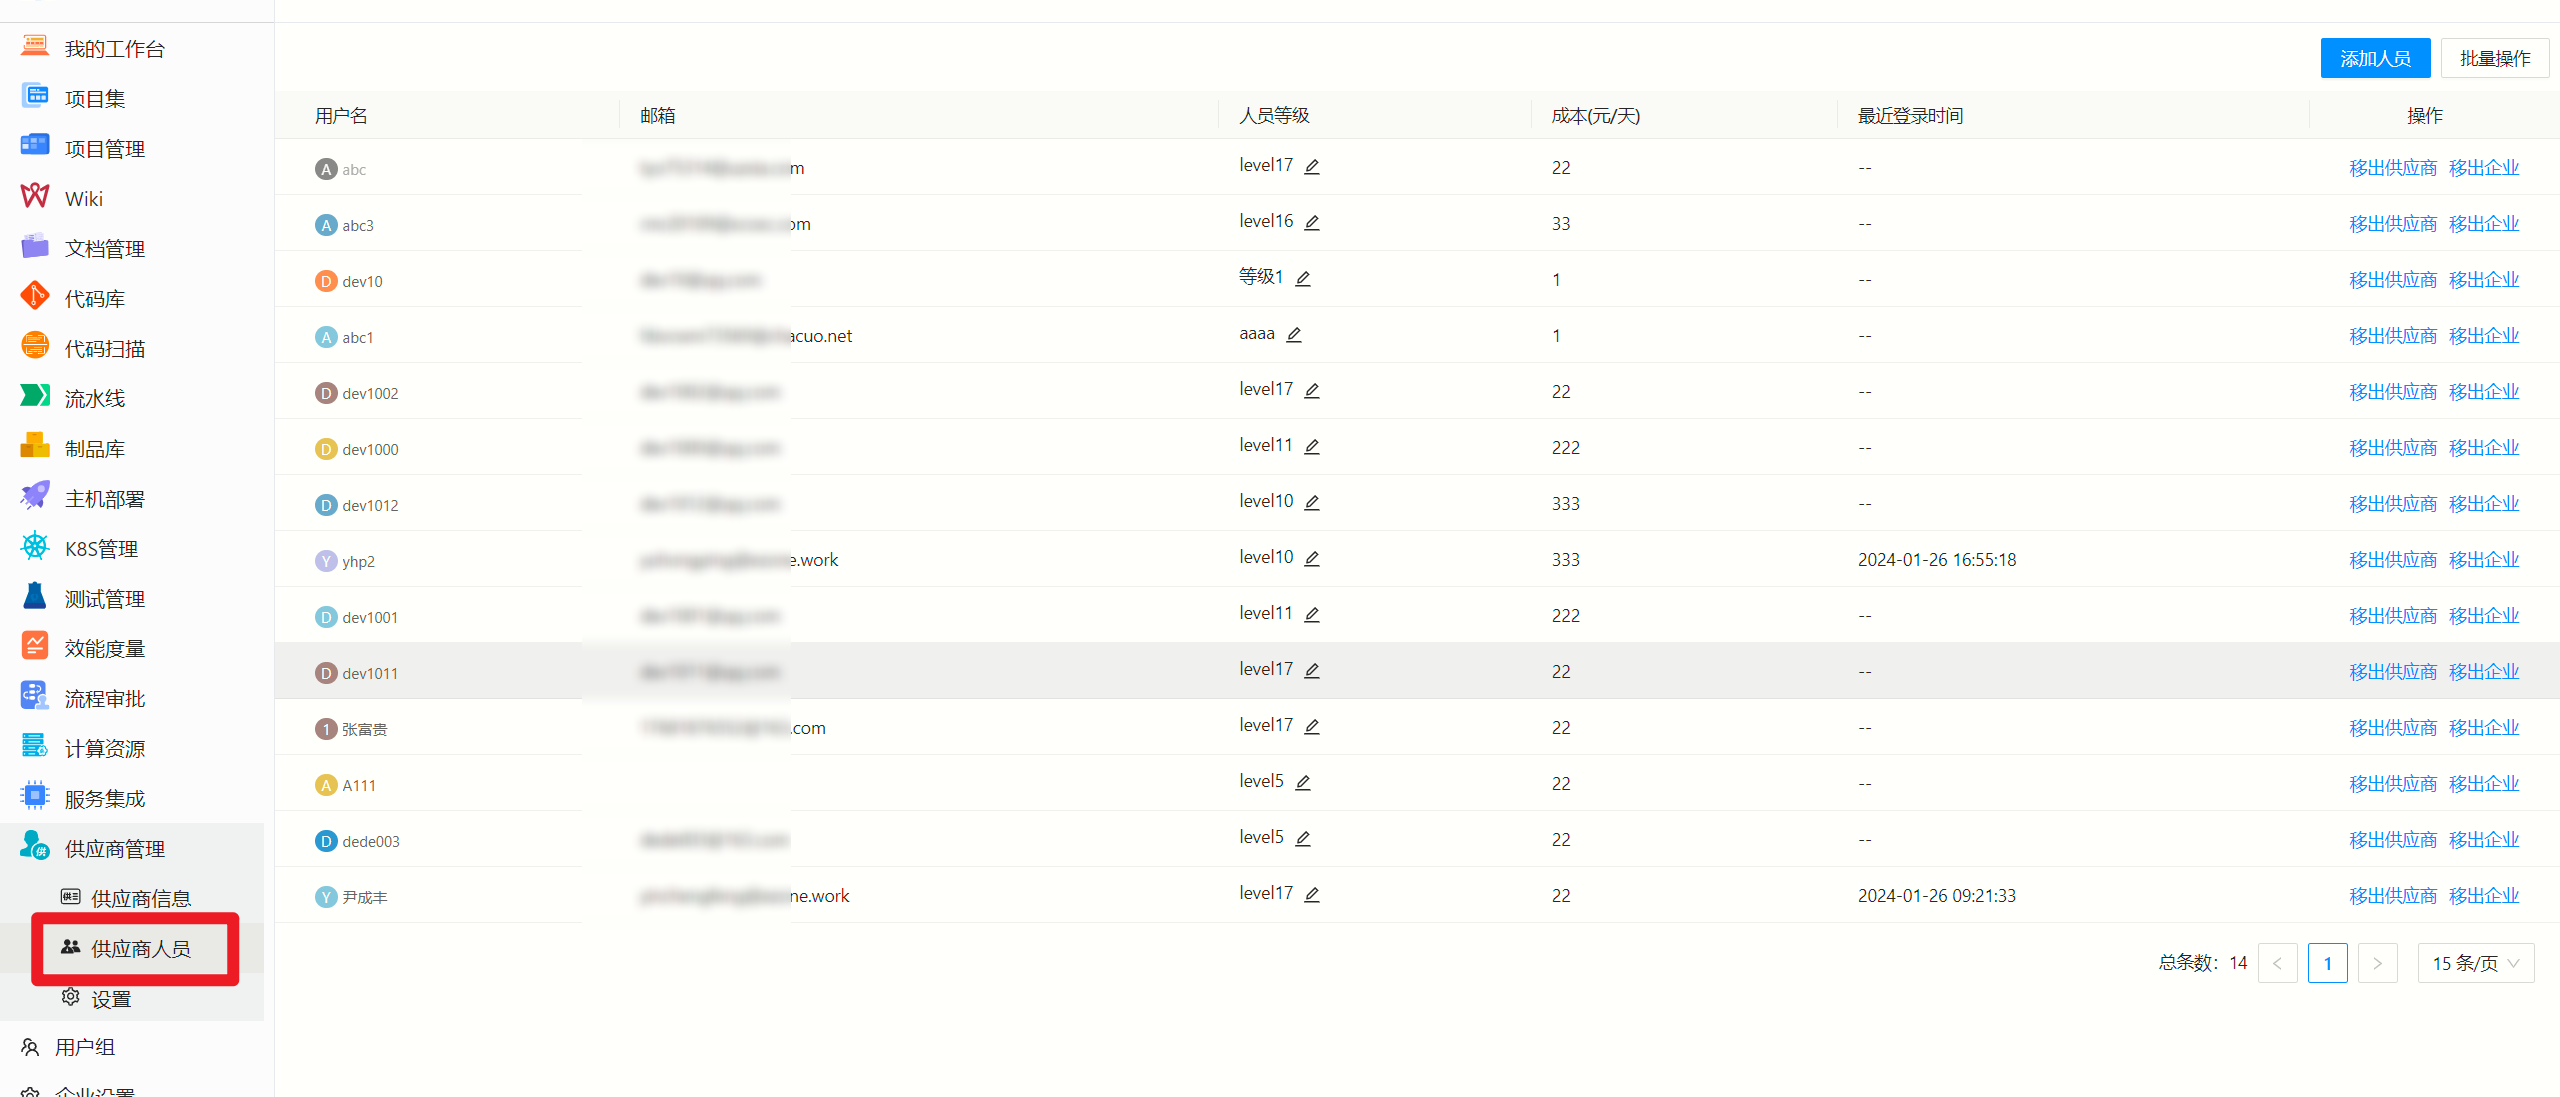Image resolution: width=2560 pixels, height=1097 pixels.
Task: Open the 15 条/页 page size dropdown
Action: click(x=2475, y=963)
